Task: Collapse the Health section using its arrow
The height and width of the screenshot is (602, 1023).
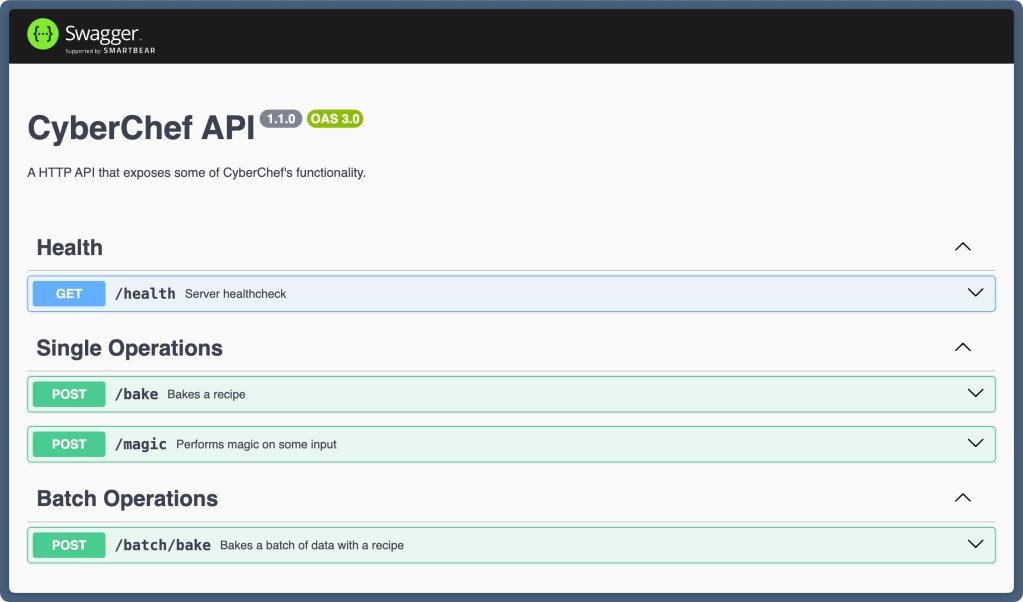Action: click(x=962, y=247)
